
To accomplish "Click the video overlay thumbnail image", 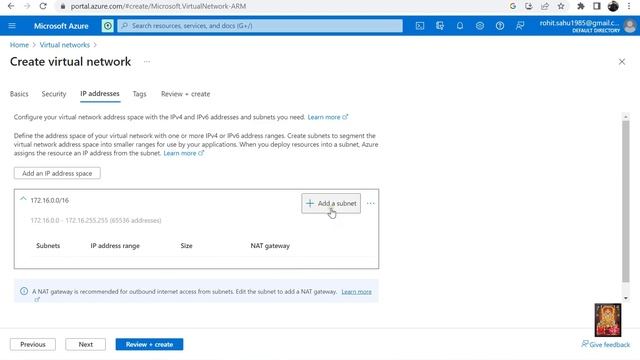I will pos(608,320).
